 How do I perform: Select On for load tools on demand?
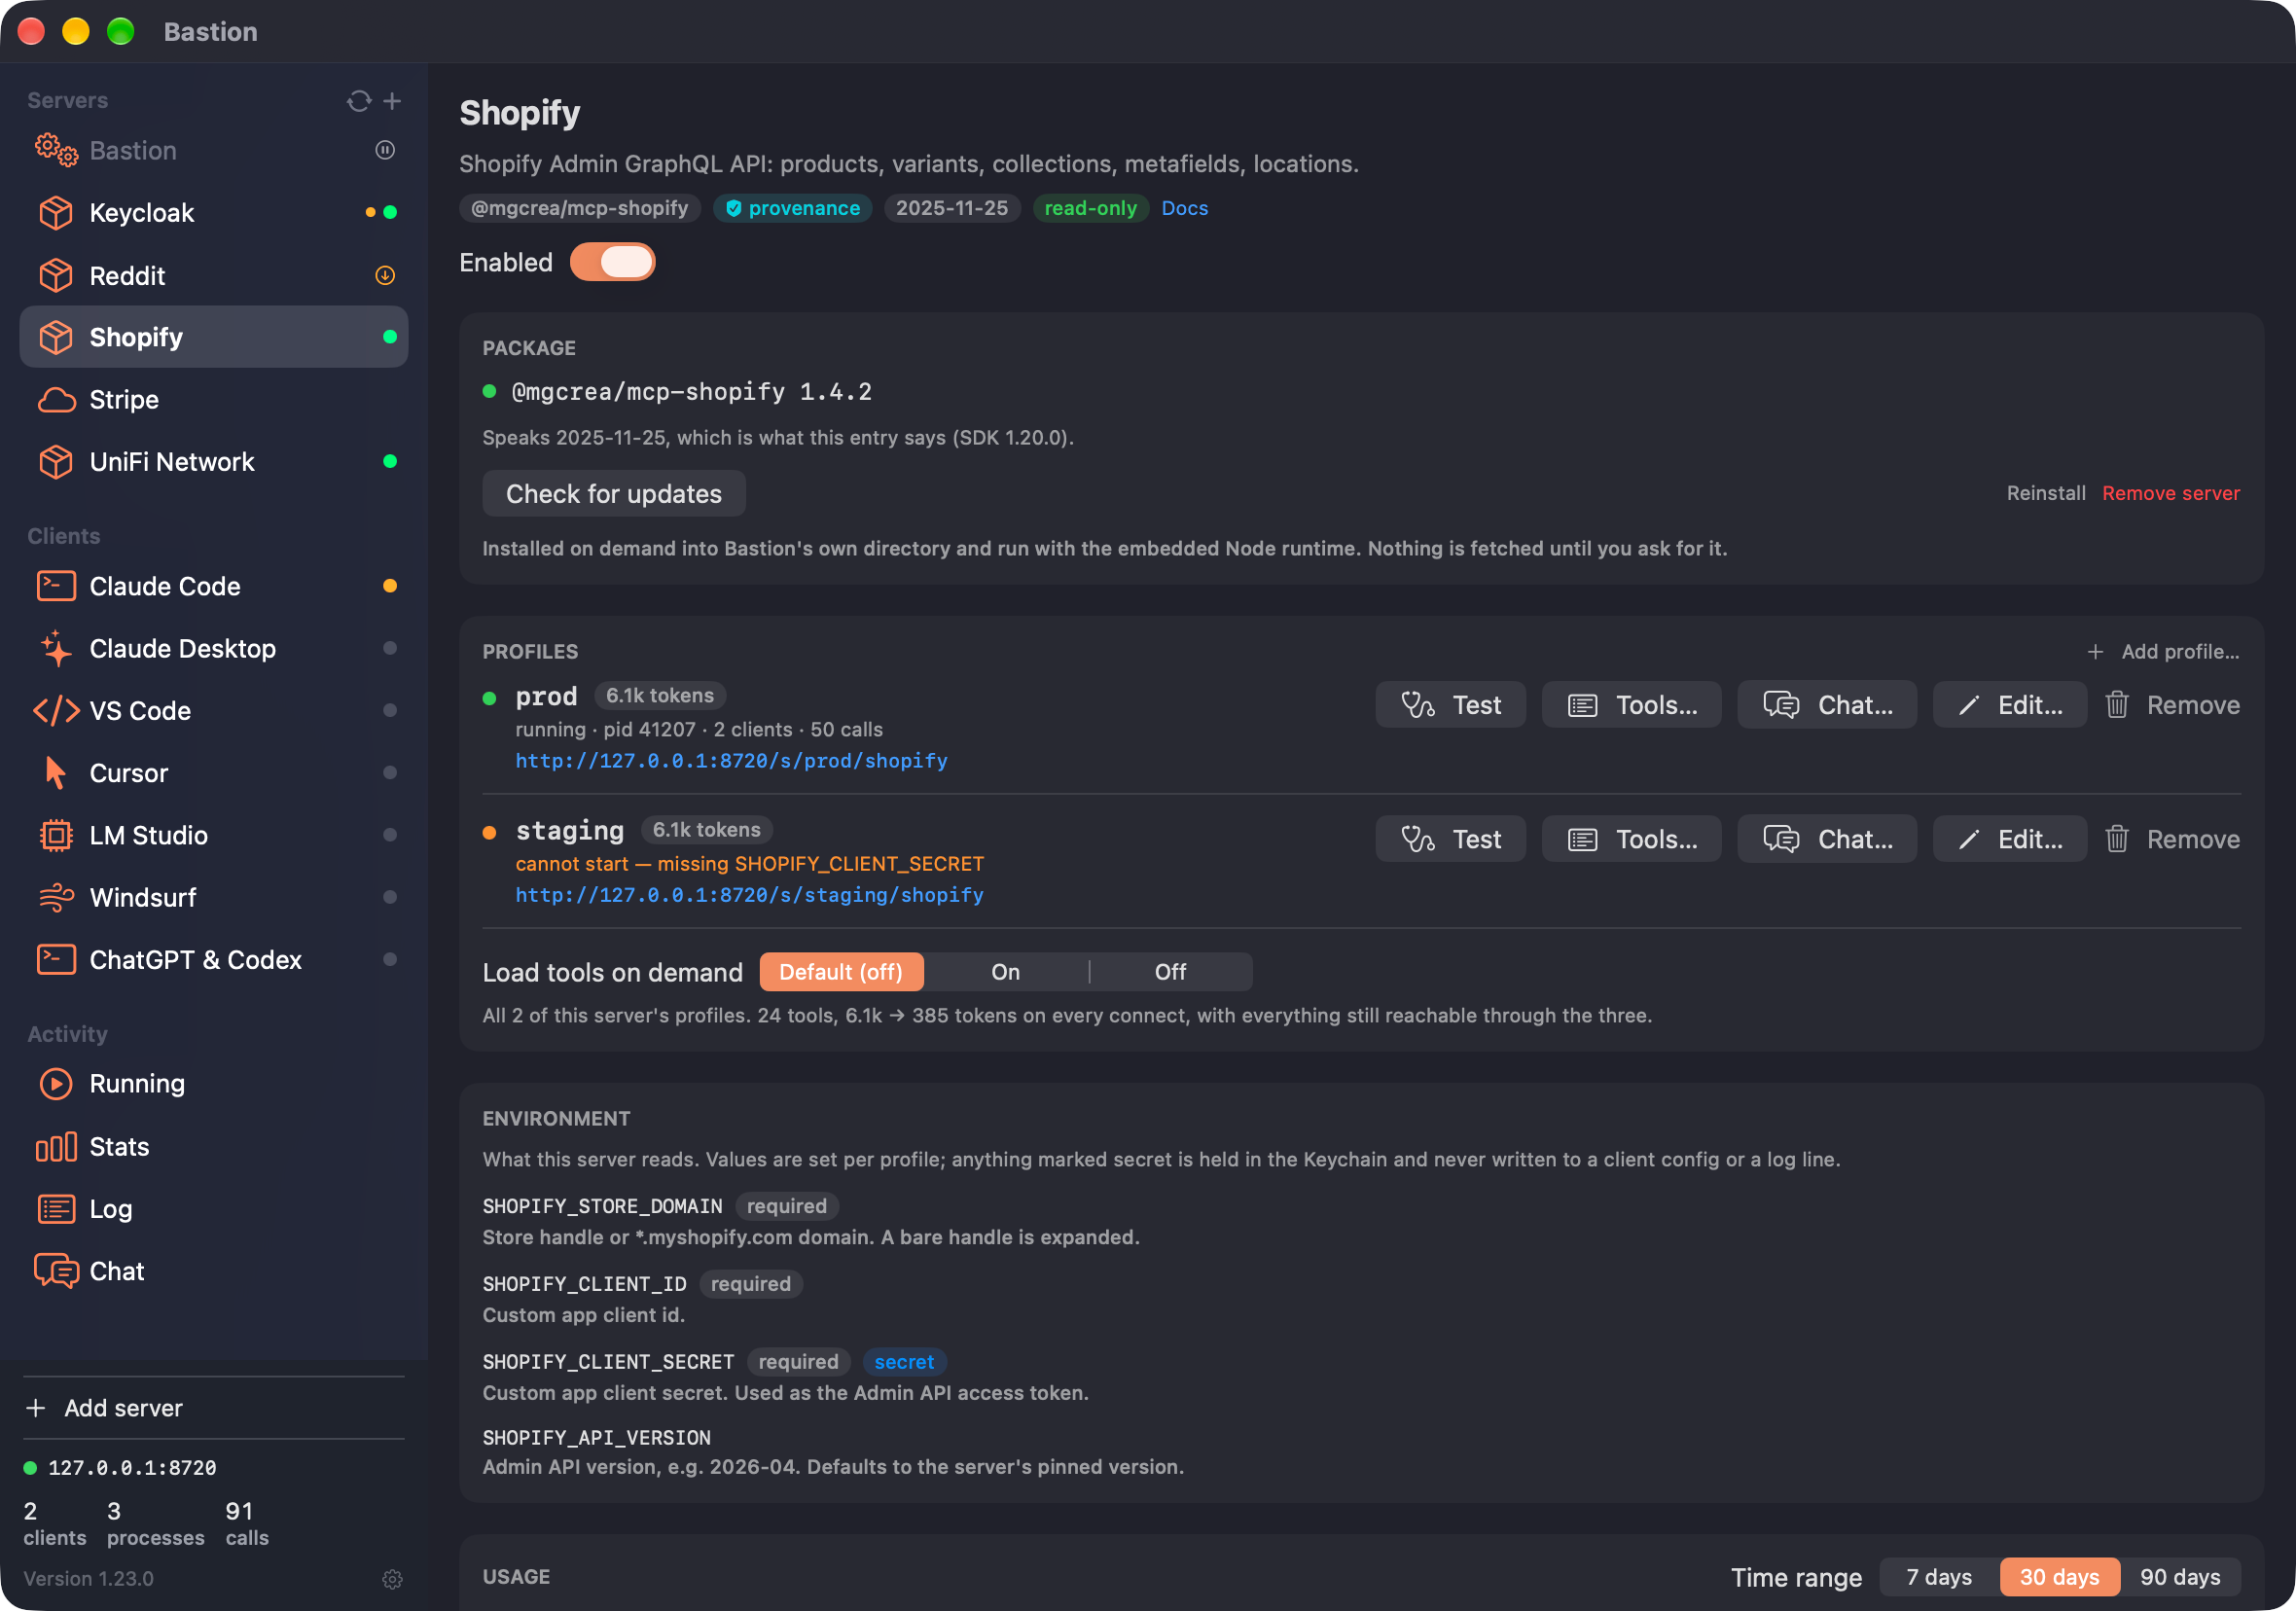coord(1005,972)
